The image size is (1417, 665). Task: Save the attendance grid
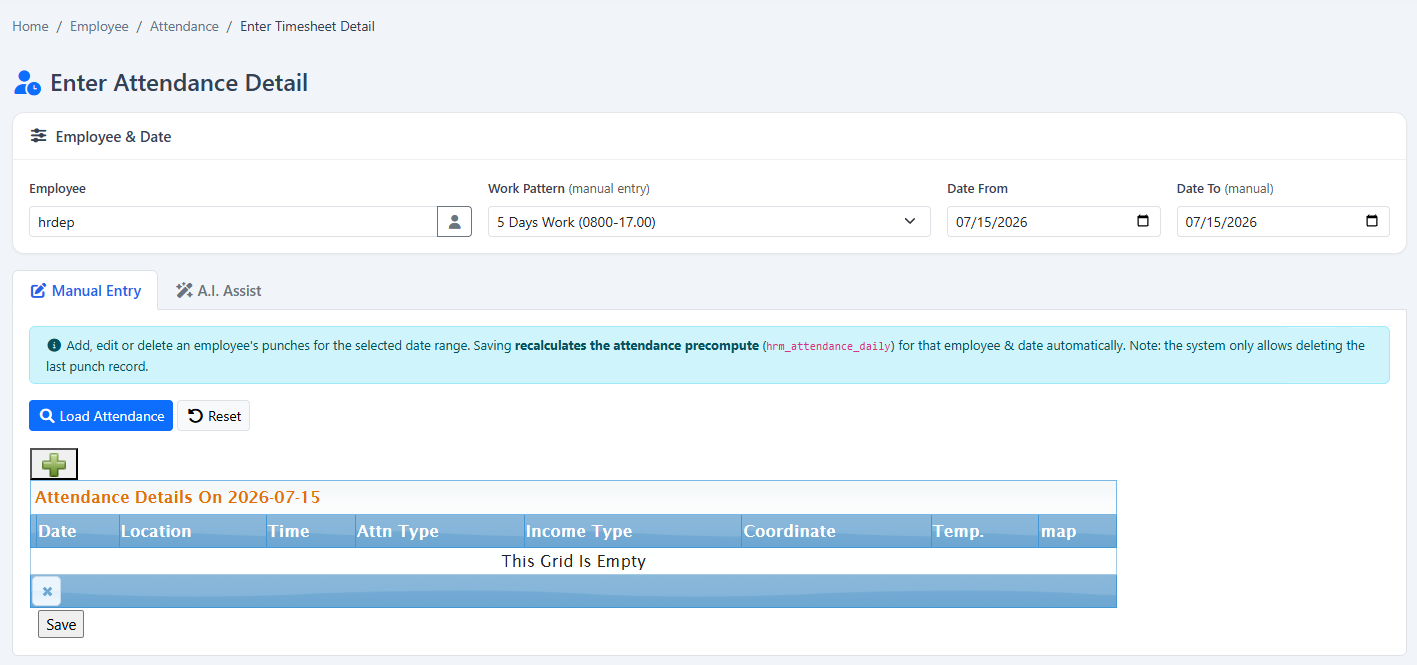click(61, 624)
